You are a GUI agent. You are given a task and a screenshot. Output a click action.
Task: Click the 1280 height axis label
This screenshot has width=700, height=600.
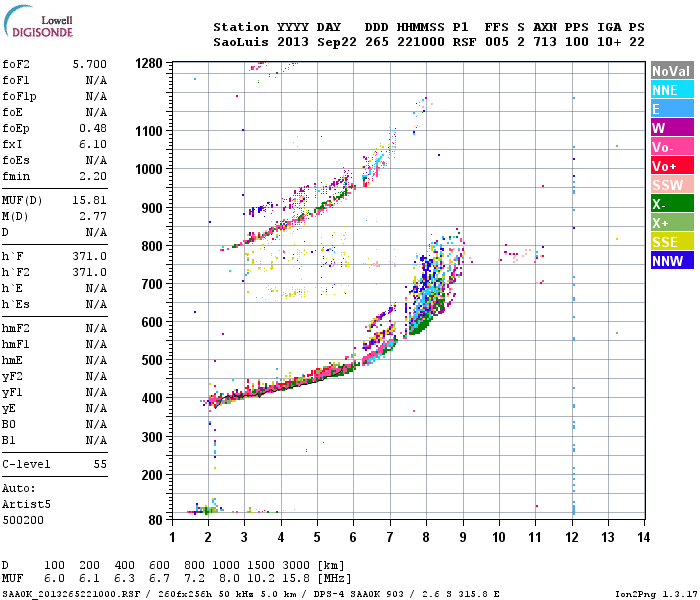click(x=149, y=63)
